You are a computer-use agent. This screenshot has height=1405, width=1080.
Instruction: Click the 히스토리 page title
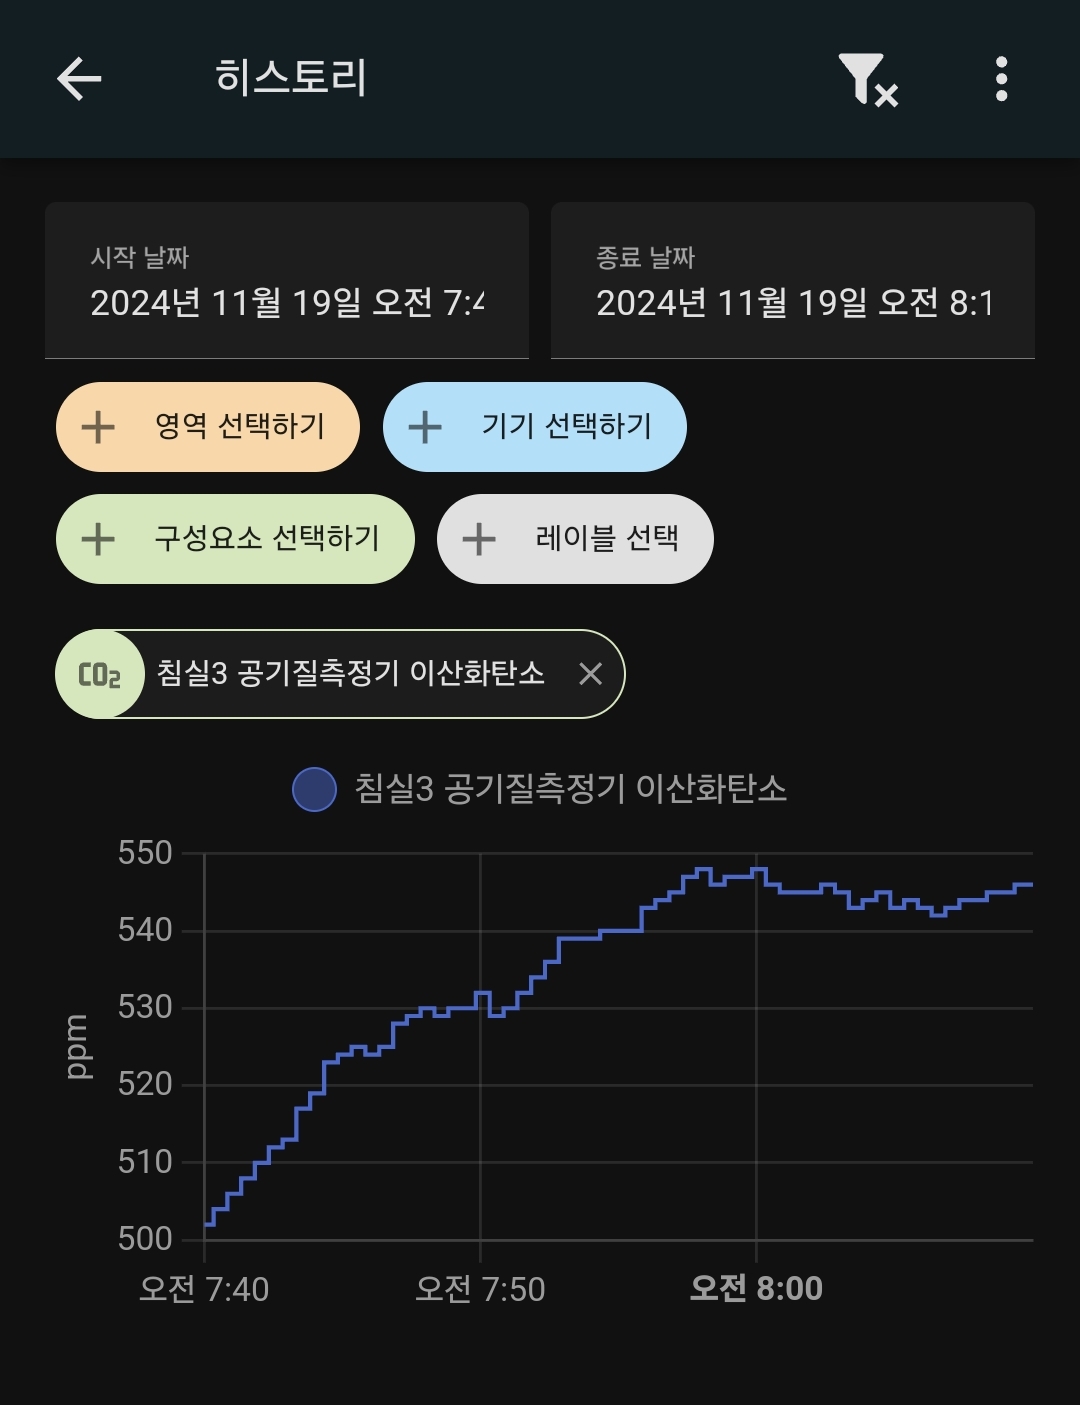click(291, 78)
